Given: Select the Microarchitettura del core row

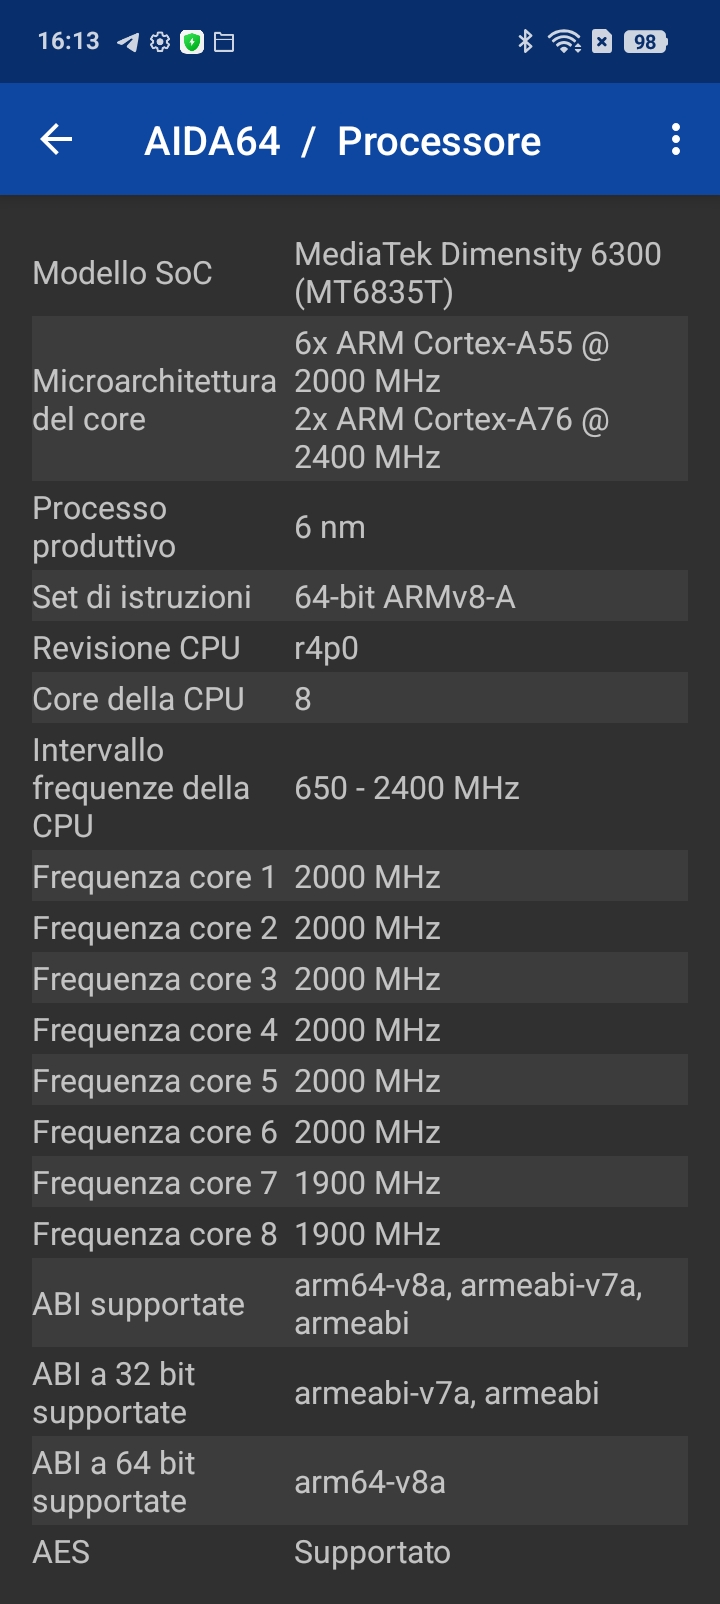Looking at the screenshot, I should 360,400.
